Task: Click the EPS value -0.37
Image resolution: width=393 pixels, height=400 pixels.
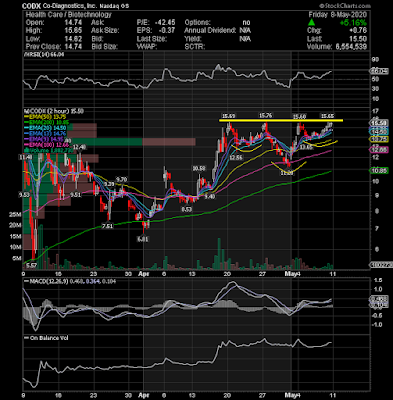Action: coord(167,31)
